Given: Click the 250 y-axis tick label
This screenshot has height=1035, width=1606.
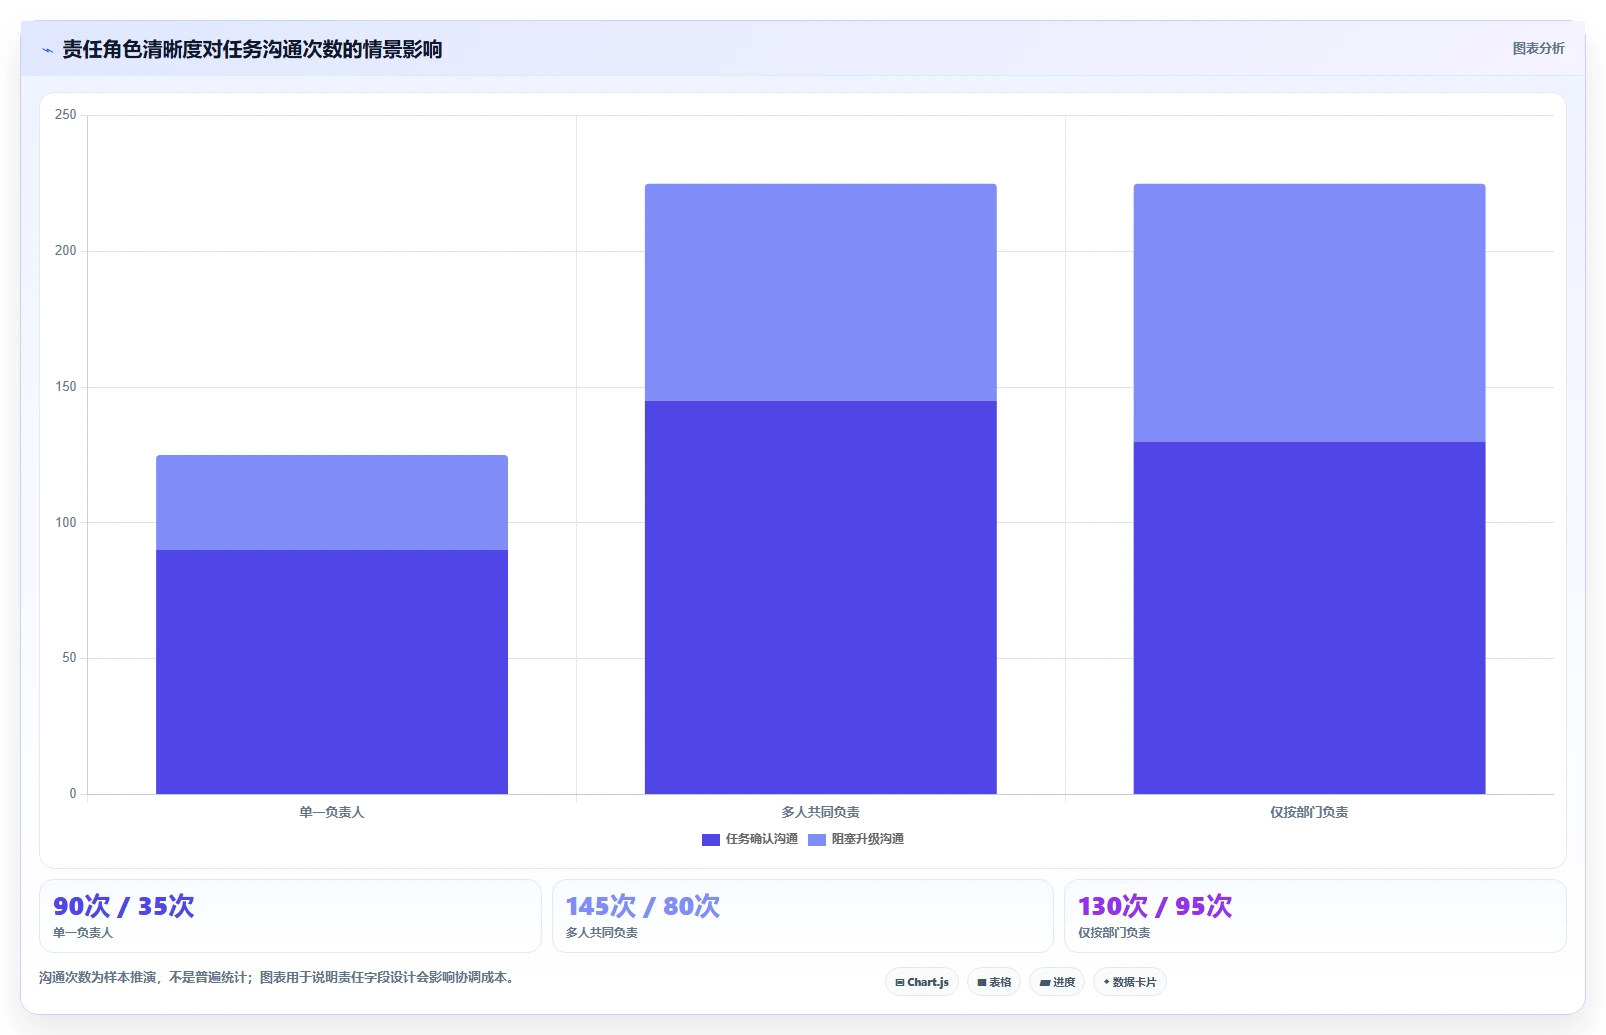Looking at the screenshot, I should click(x=66, y=115).
